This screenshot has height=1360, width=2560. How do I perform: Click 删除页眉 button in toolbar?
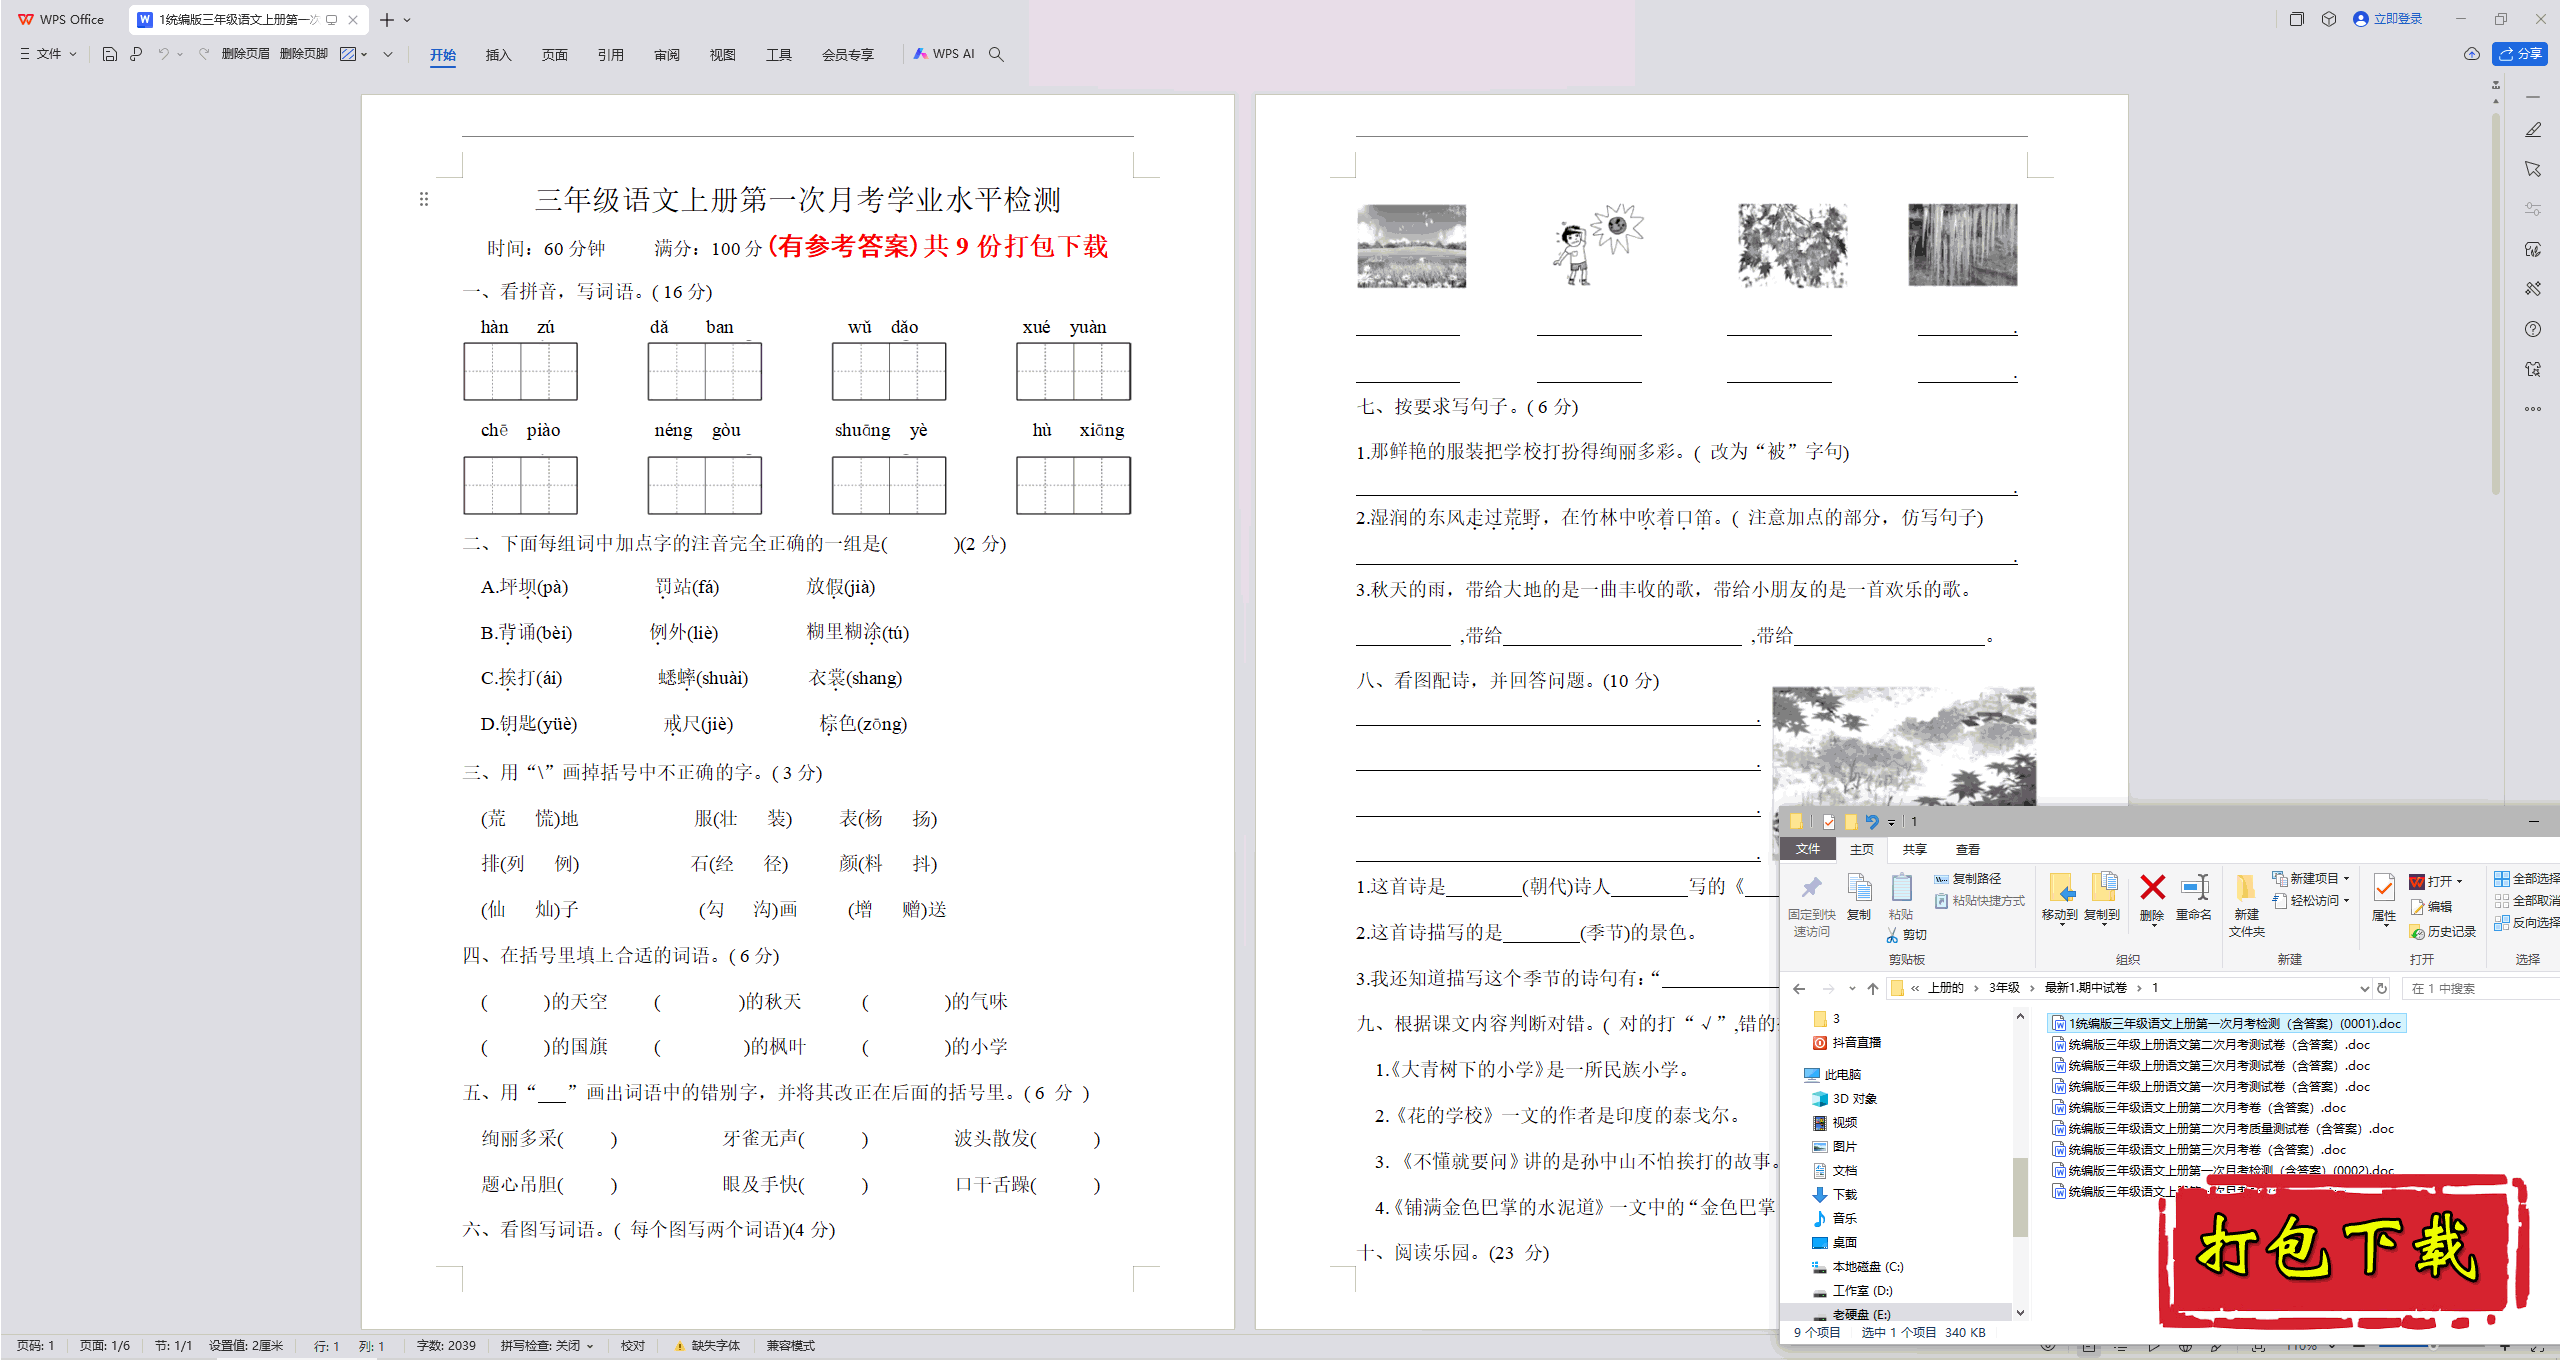click(x=245, y=54)
